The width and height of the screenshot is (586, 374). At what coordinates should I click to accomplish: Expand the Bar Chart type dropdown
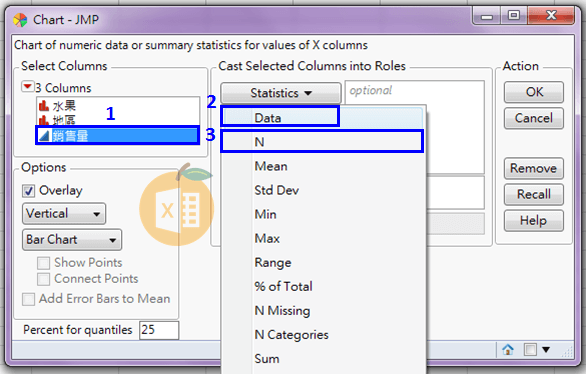point(72,239)
